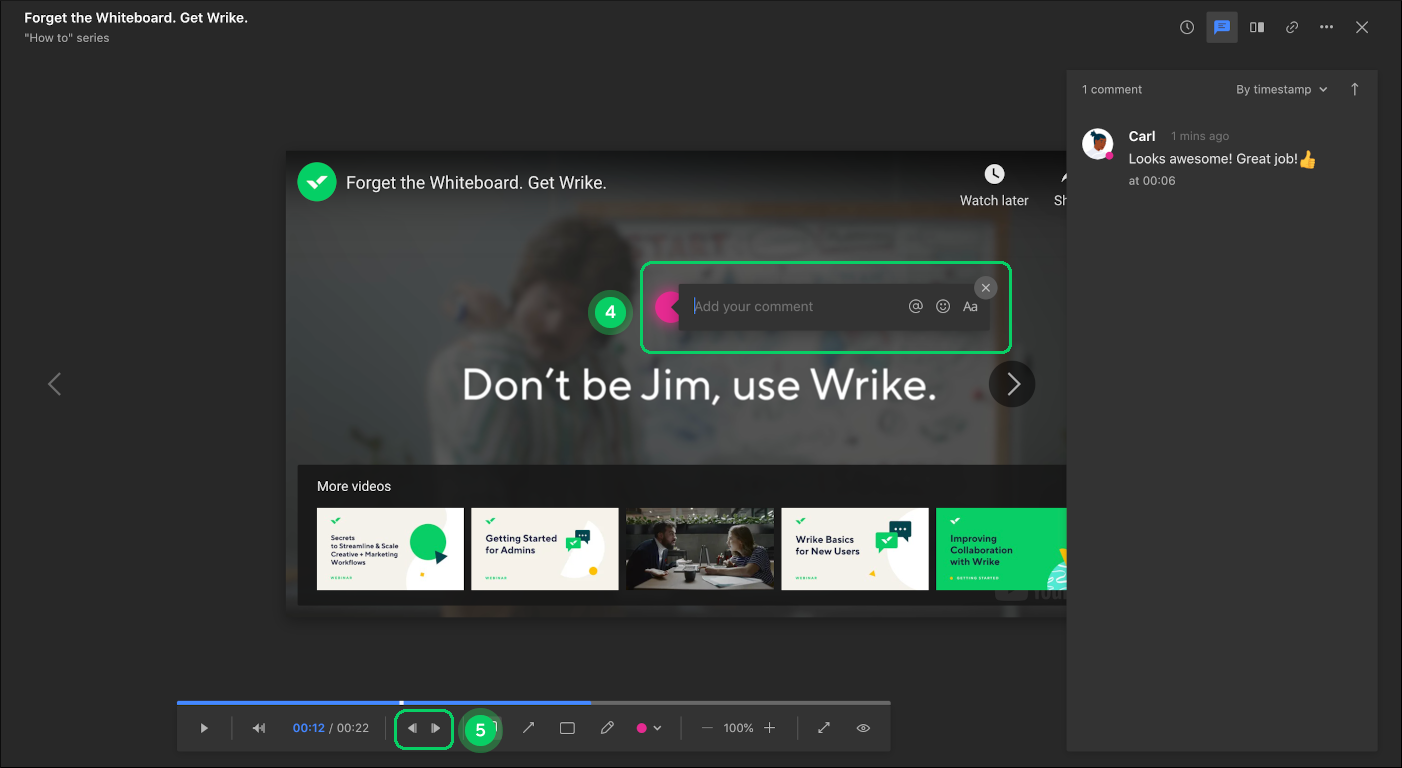1402x768 pixels.
Task: Open the By timestamp sort dropdown
Action: 1282,89
